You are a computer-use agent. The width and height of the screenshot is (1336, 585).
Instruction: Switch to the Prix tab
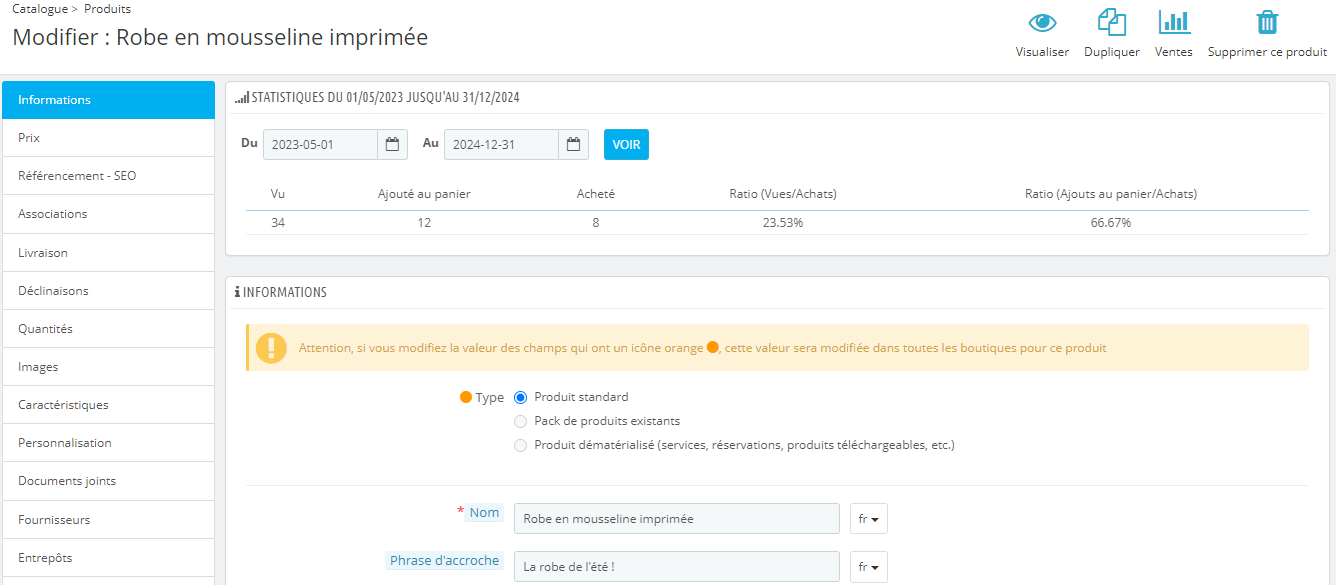click(108, 138)
